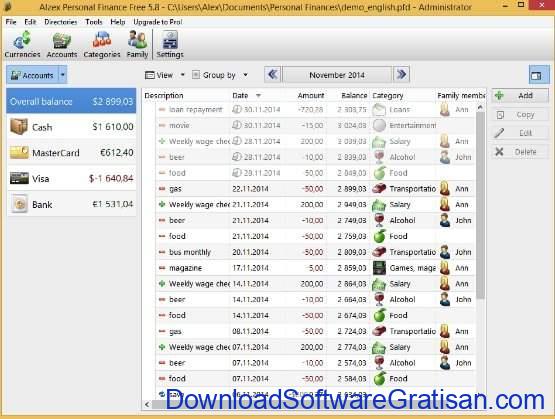
Task: Click the Add transaction button
Action: [520, 96]
